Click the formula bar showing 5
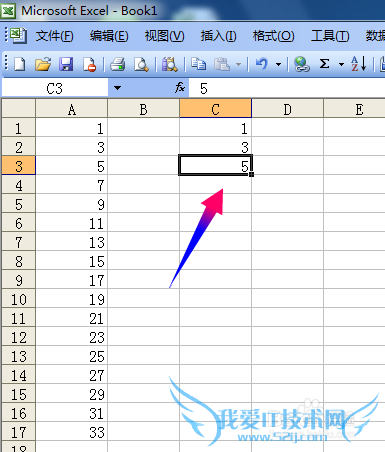The height and width of the screenshot is (452, 385). click(287, 88)
